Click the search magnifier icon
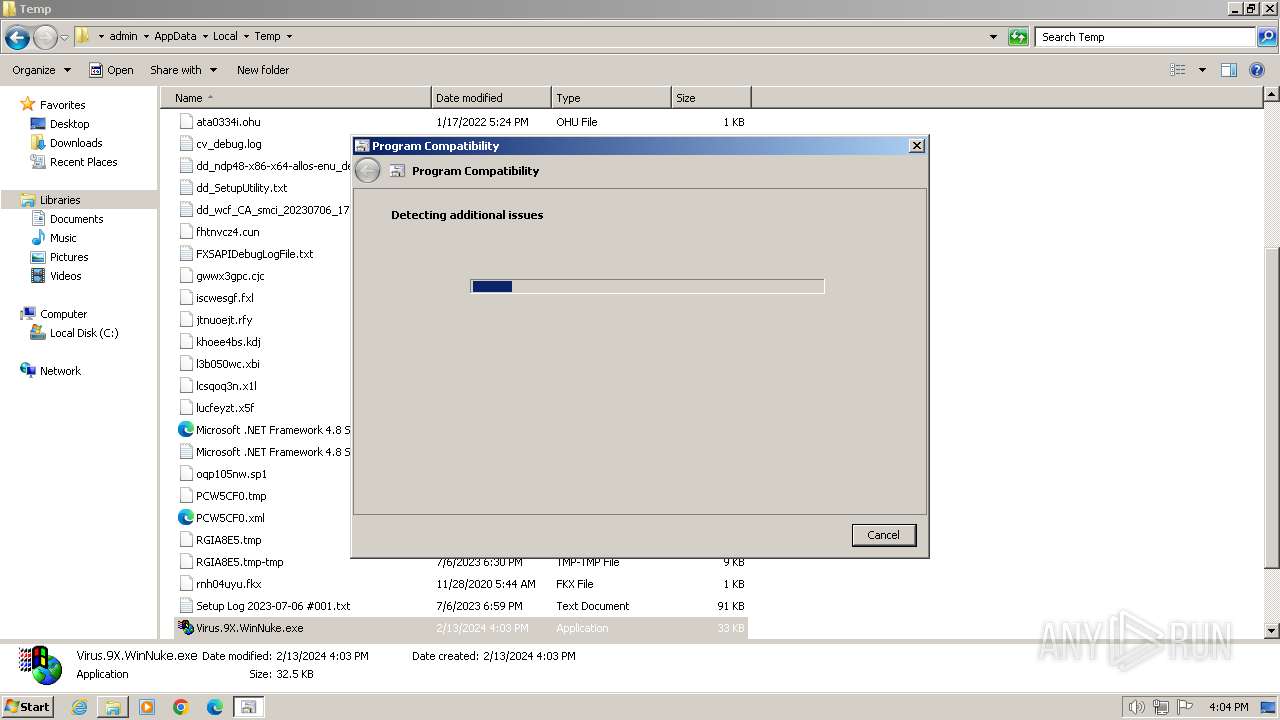Image resolution: width=1280 pixels, height=720 pixels. pyautogui.click(x=1267, y=37)
